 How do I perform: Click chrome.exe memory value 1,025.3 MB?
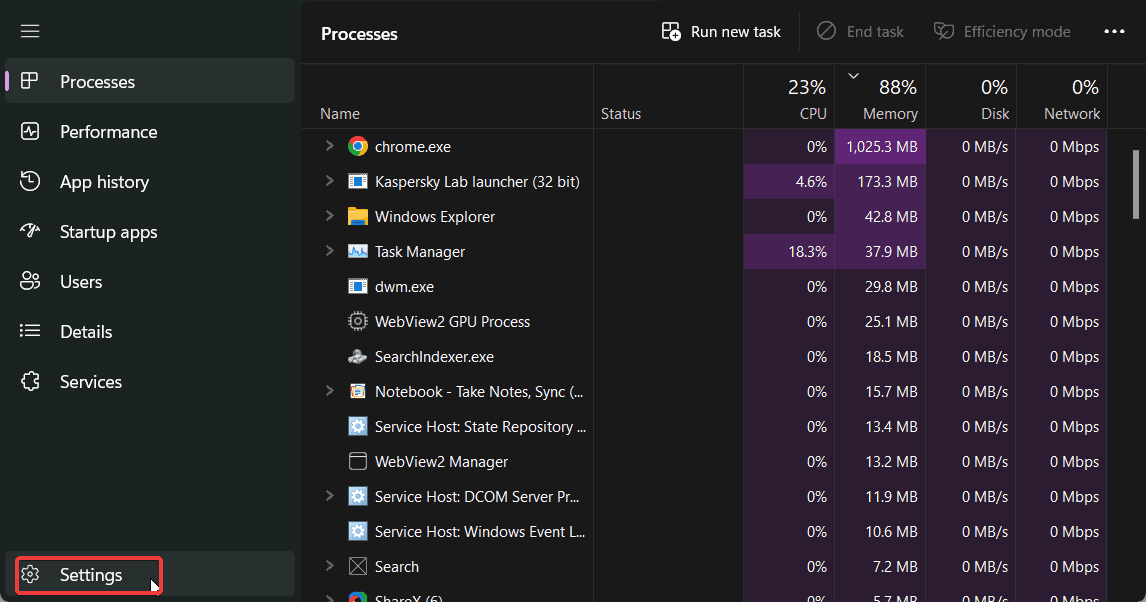881,146
